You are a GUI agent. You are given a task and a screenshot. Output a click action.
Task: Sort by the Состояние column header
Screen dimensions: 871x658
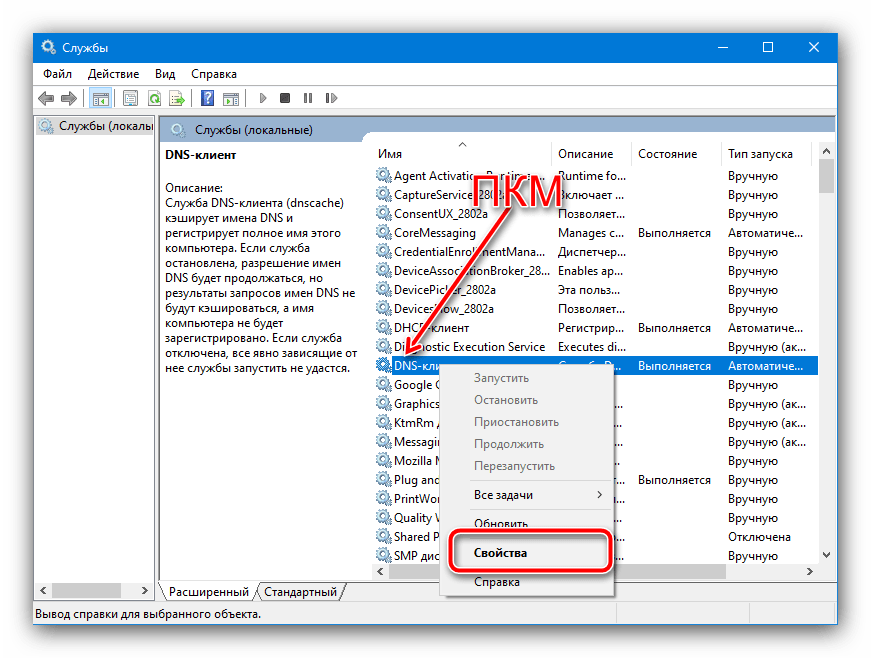click(x=677, y=154)
